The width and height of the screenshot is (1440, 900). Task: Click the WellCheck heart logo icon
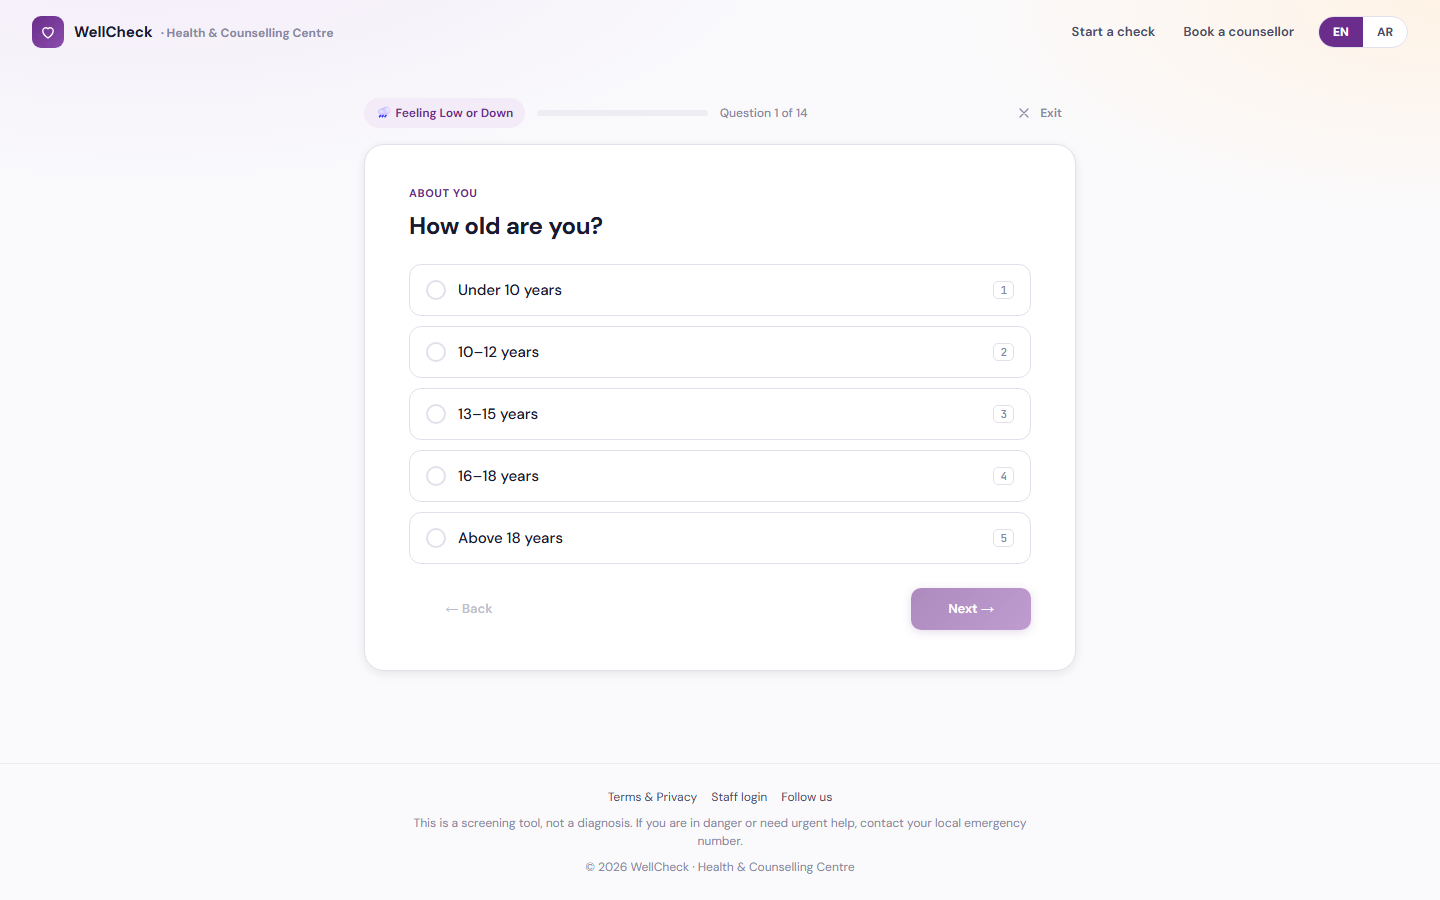(x=48, y=32)
